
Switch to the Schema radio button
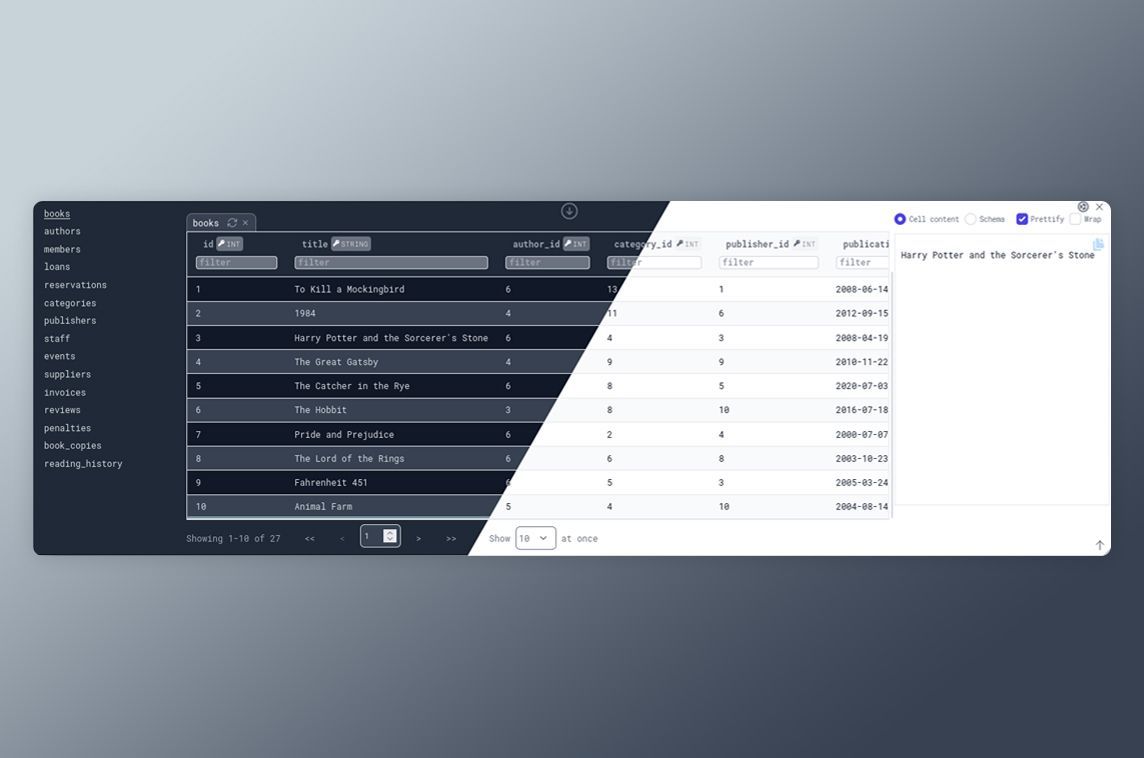[x=970, y=219]
